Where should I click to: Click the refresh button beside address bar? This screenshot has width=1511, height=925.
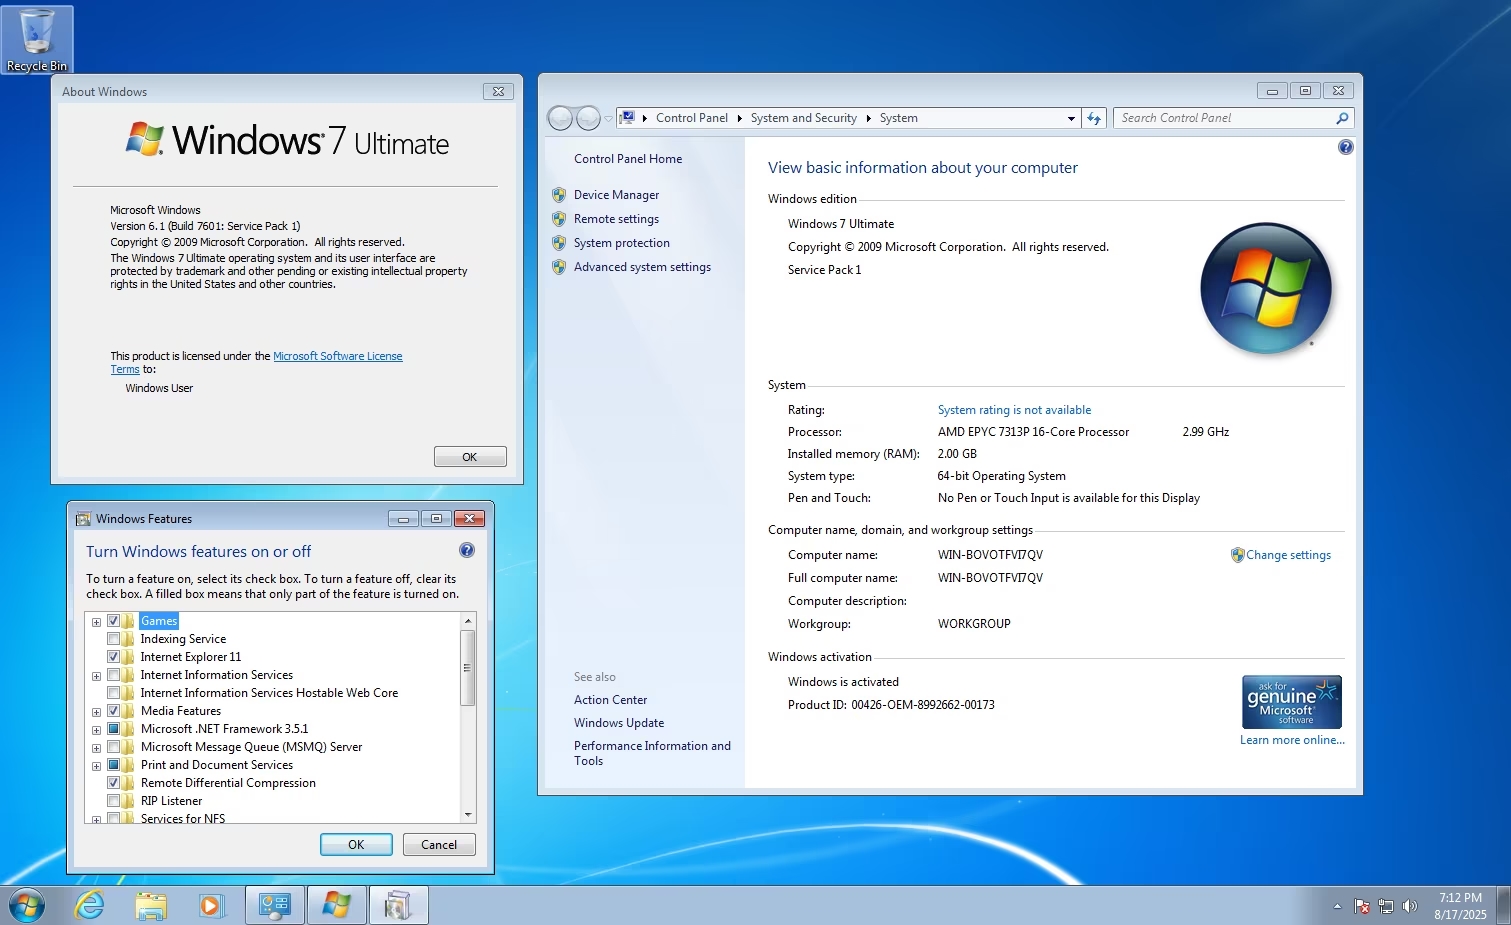[x=1094, y=118]
